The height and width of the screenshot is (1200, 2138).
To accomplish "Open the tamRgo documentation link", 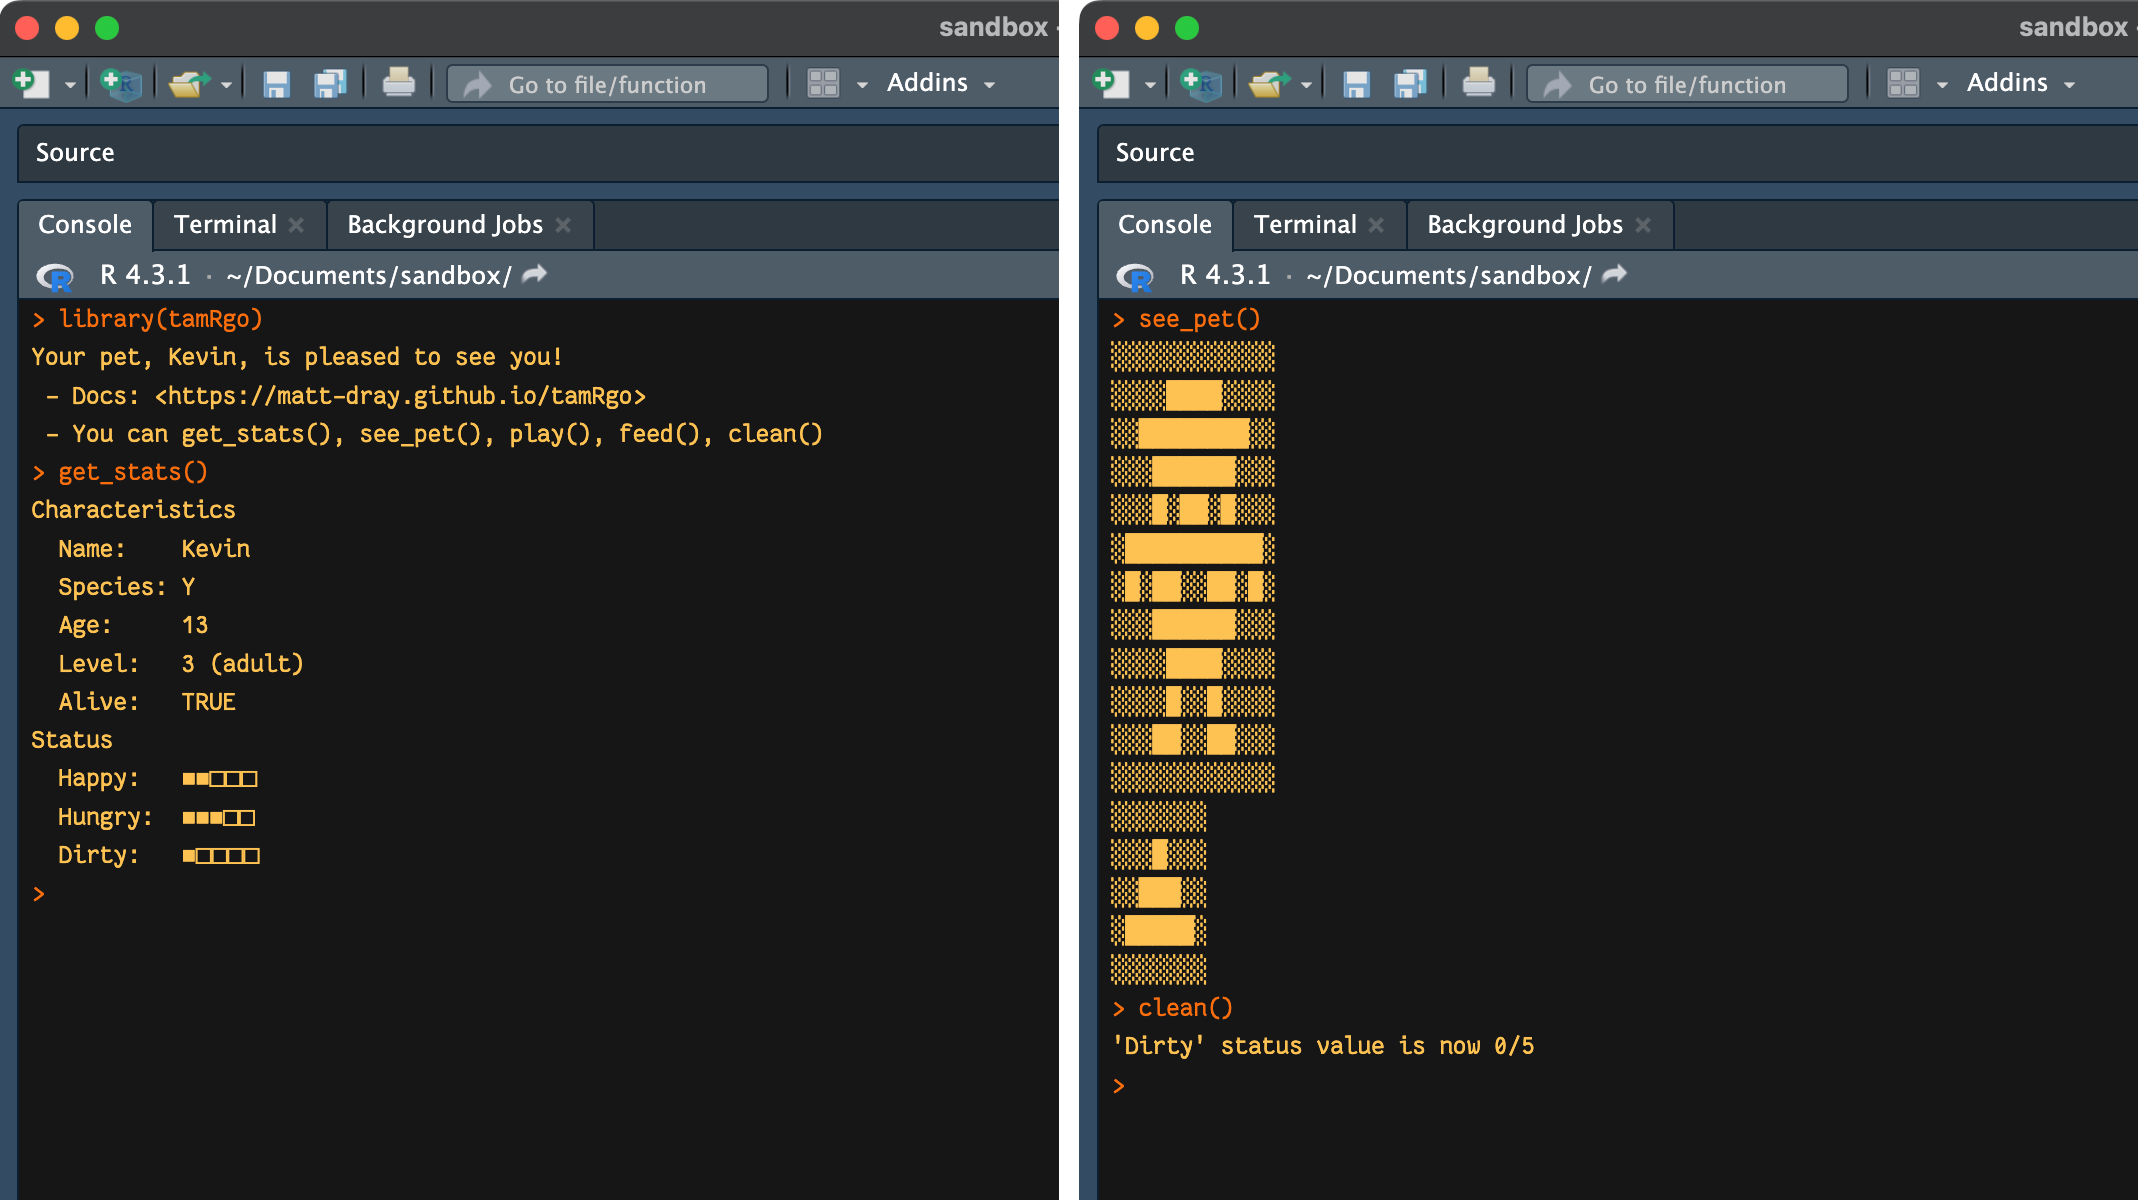I will point(402,395).
